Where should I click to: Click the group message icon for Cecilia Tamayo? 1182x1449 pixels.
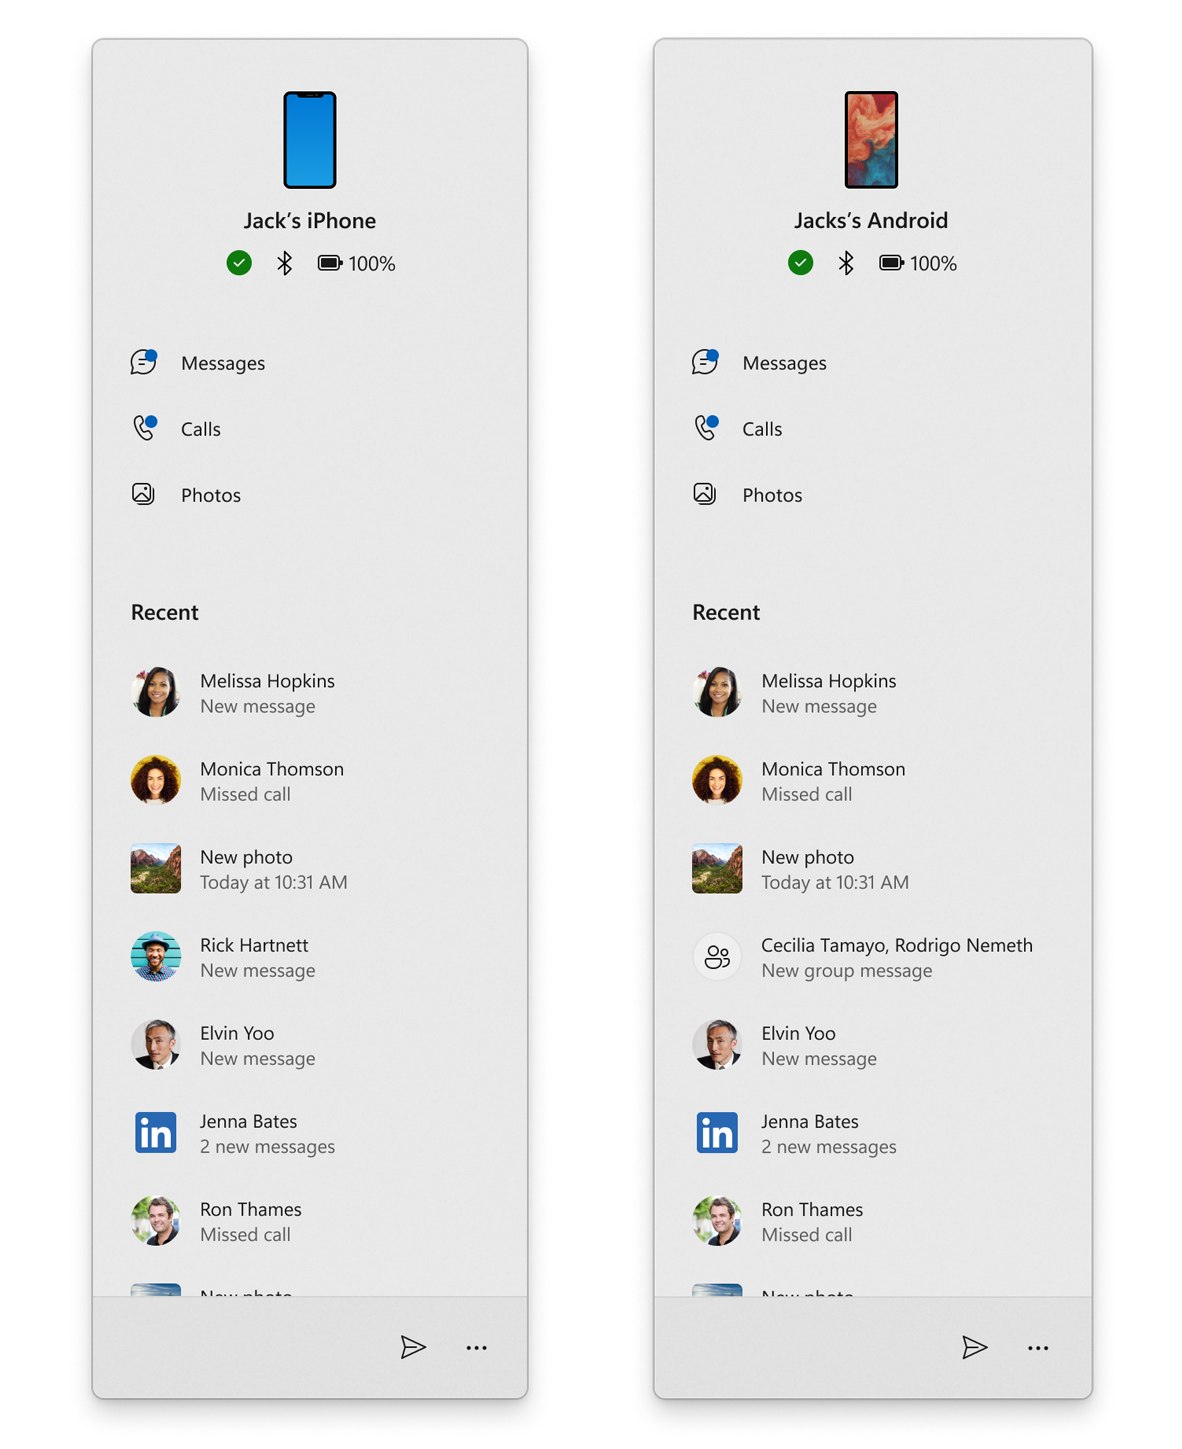(x=717, y=957)
